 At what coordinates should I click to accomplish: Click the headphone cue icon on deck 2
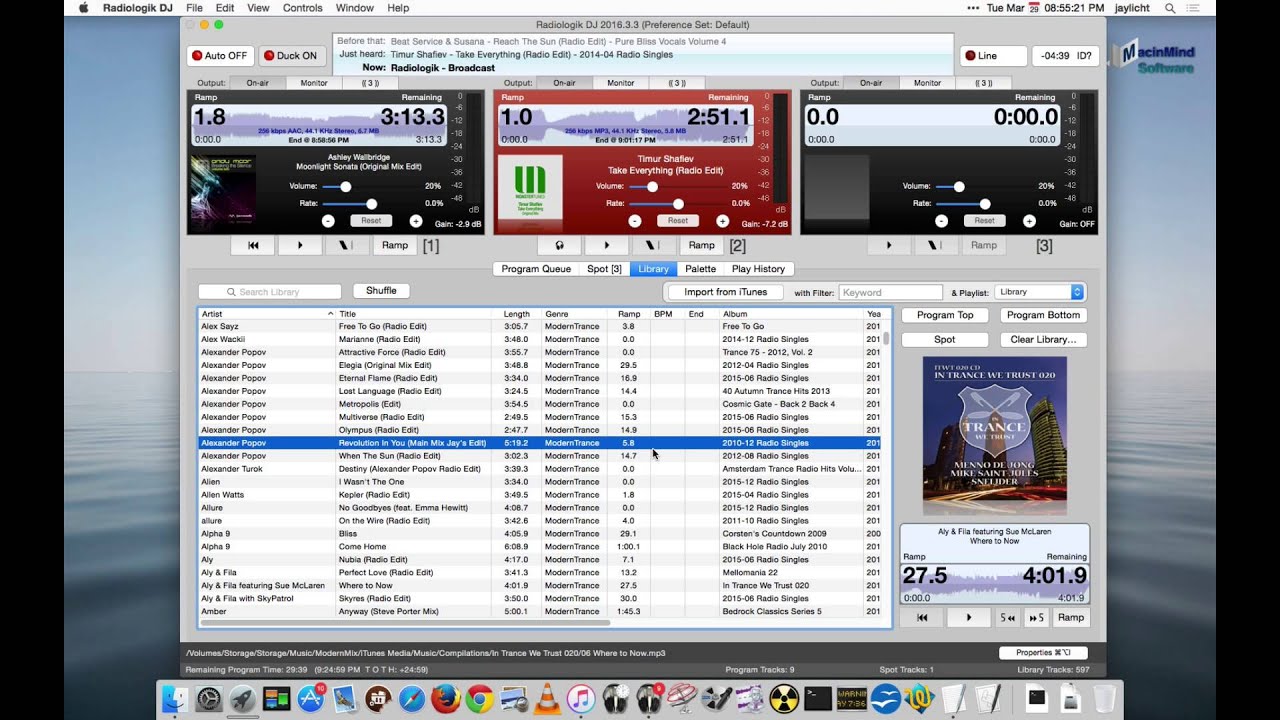[560, 245]
